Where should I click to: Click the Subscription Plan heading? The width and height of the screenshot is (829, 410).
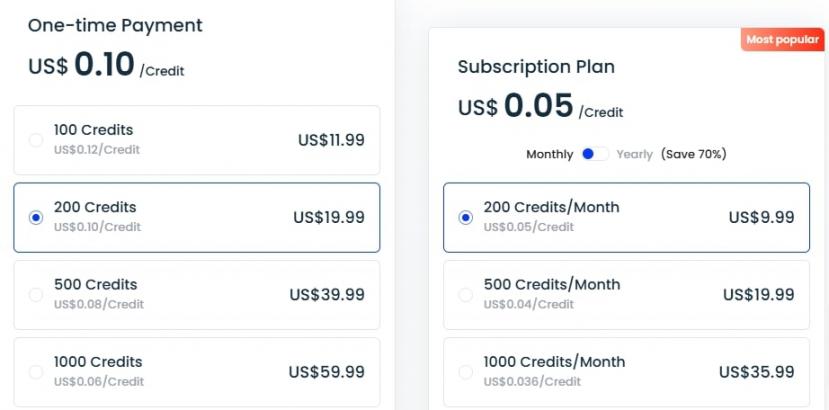pyautogui.click(x=536, y=67)
